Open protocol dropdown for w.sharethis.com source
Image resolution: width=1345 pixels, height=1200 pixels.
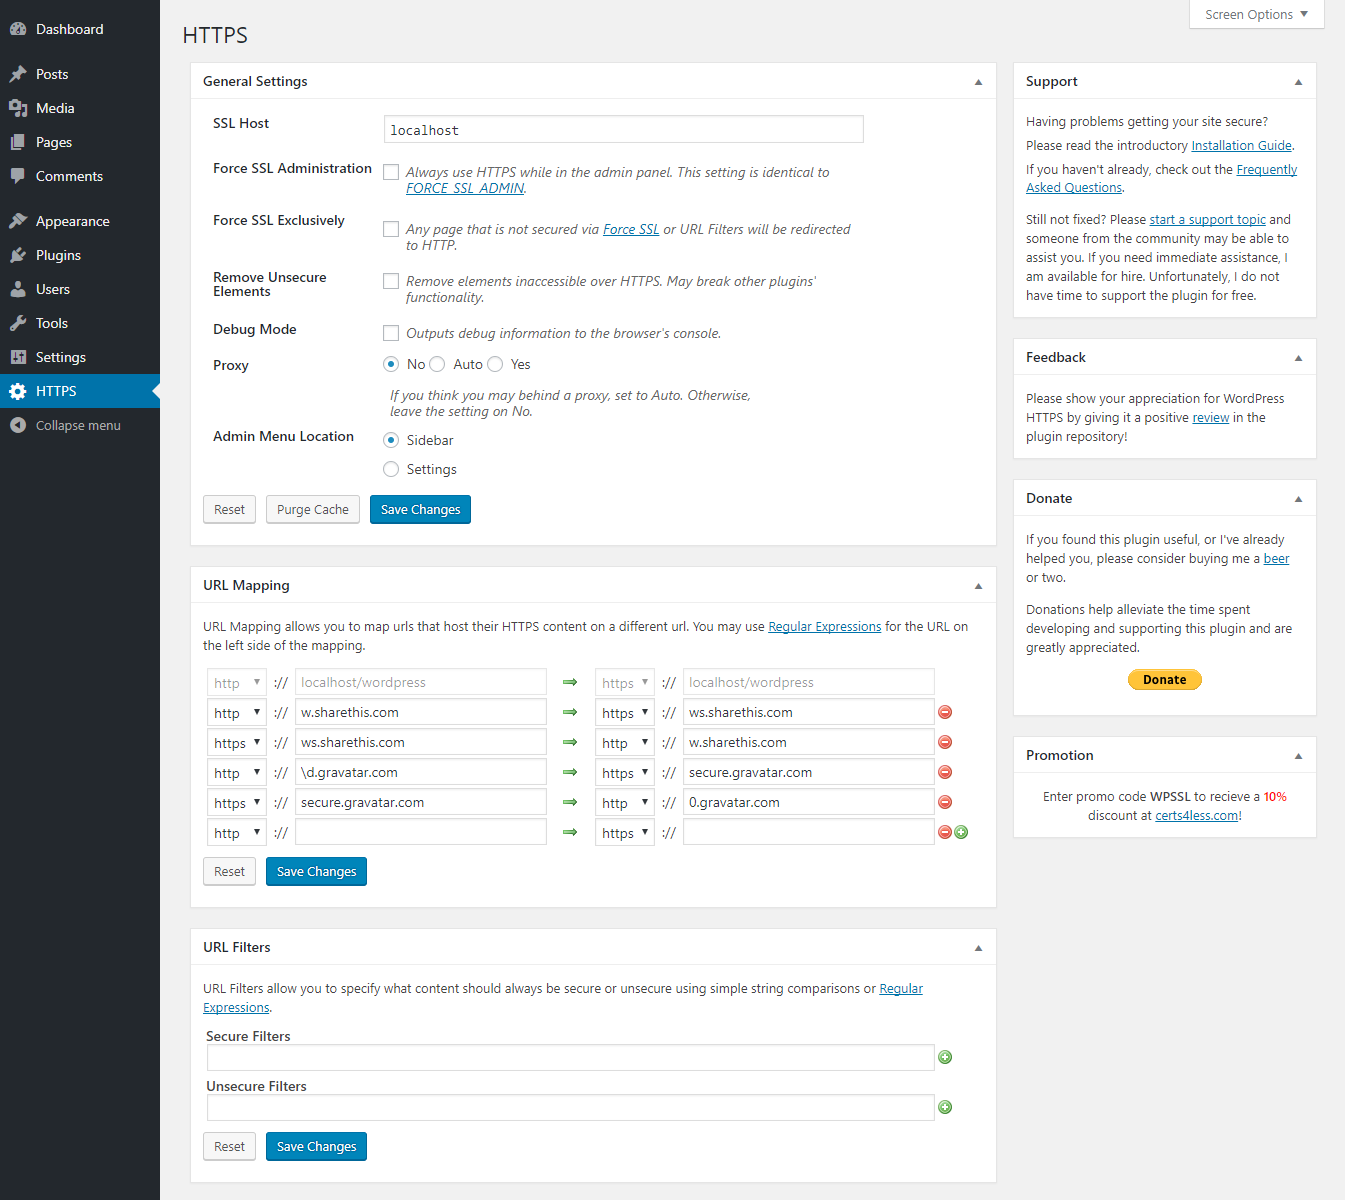[x=237, y=712]
